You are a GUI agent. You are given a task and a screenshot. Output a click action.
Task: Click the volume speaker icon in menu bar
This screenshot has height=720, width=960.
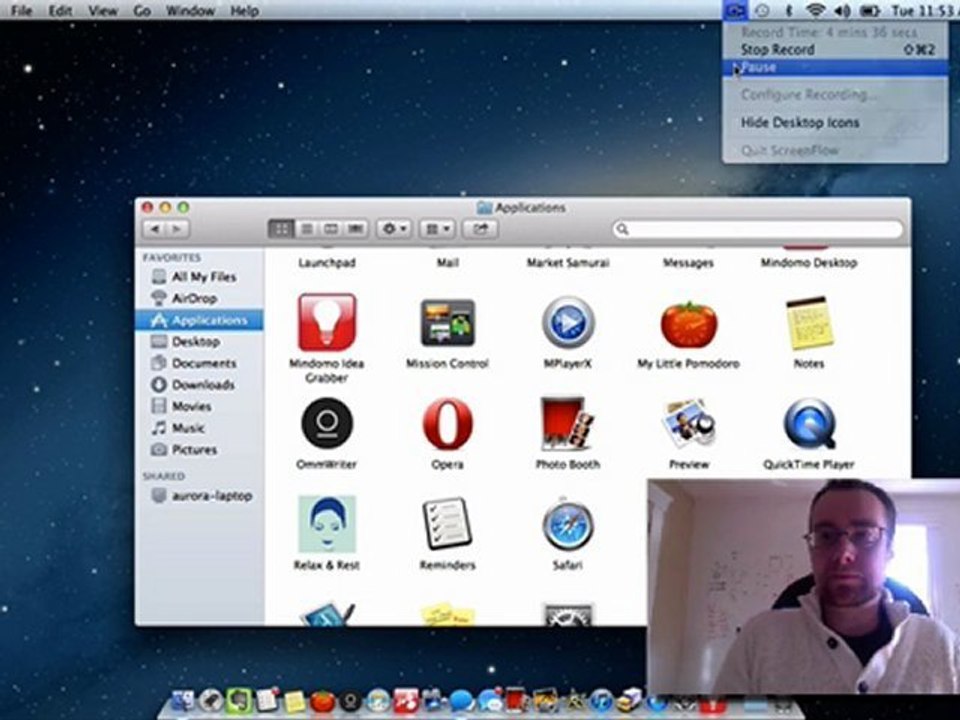point(842,10)
